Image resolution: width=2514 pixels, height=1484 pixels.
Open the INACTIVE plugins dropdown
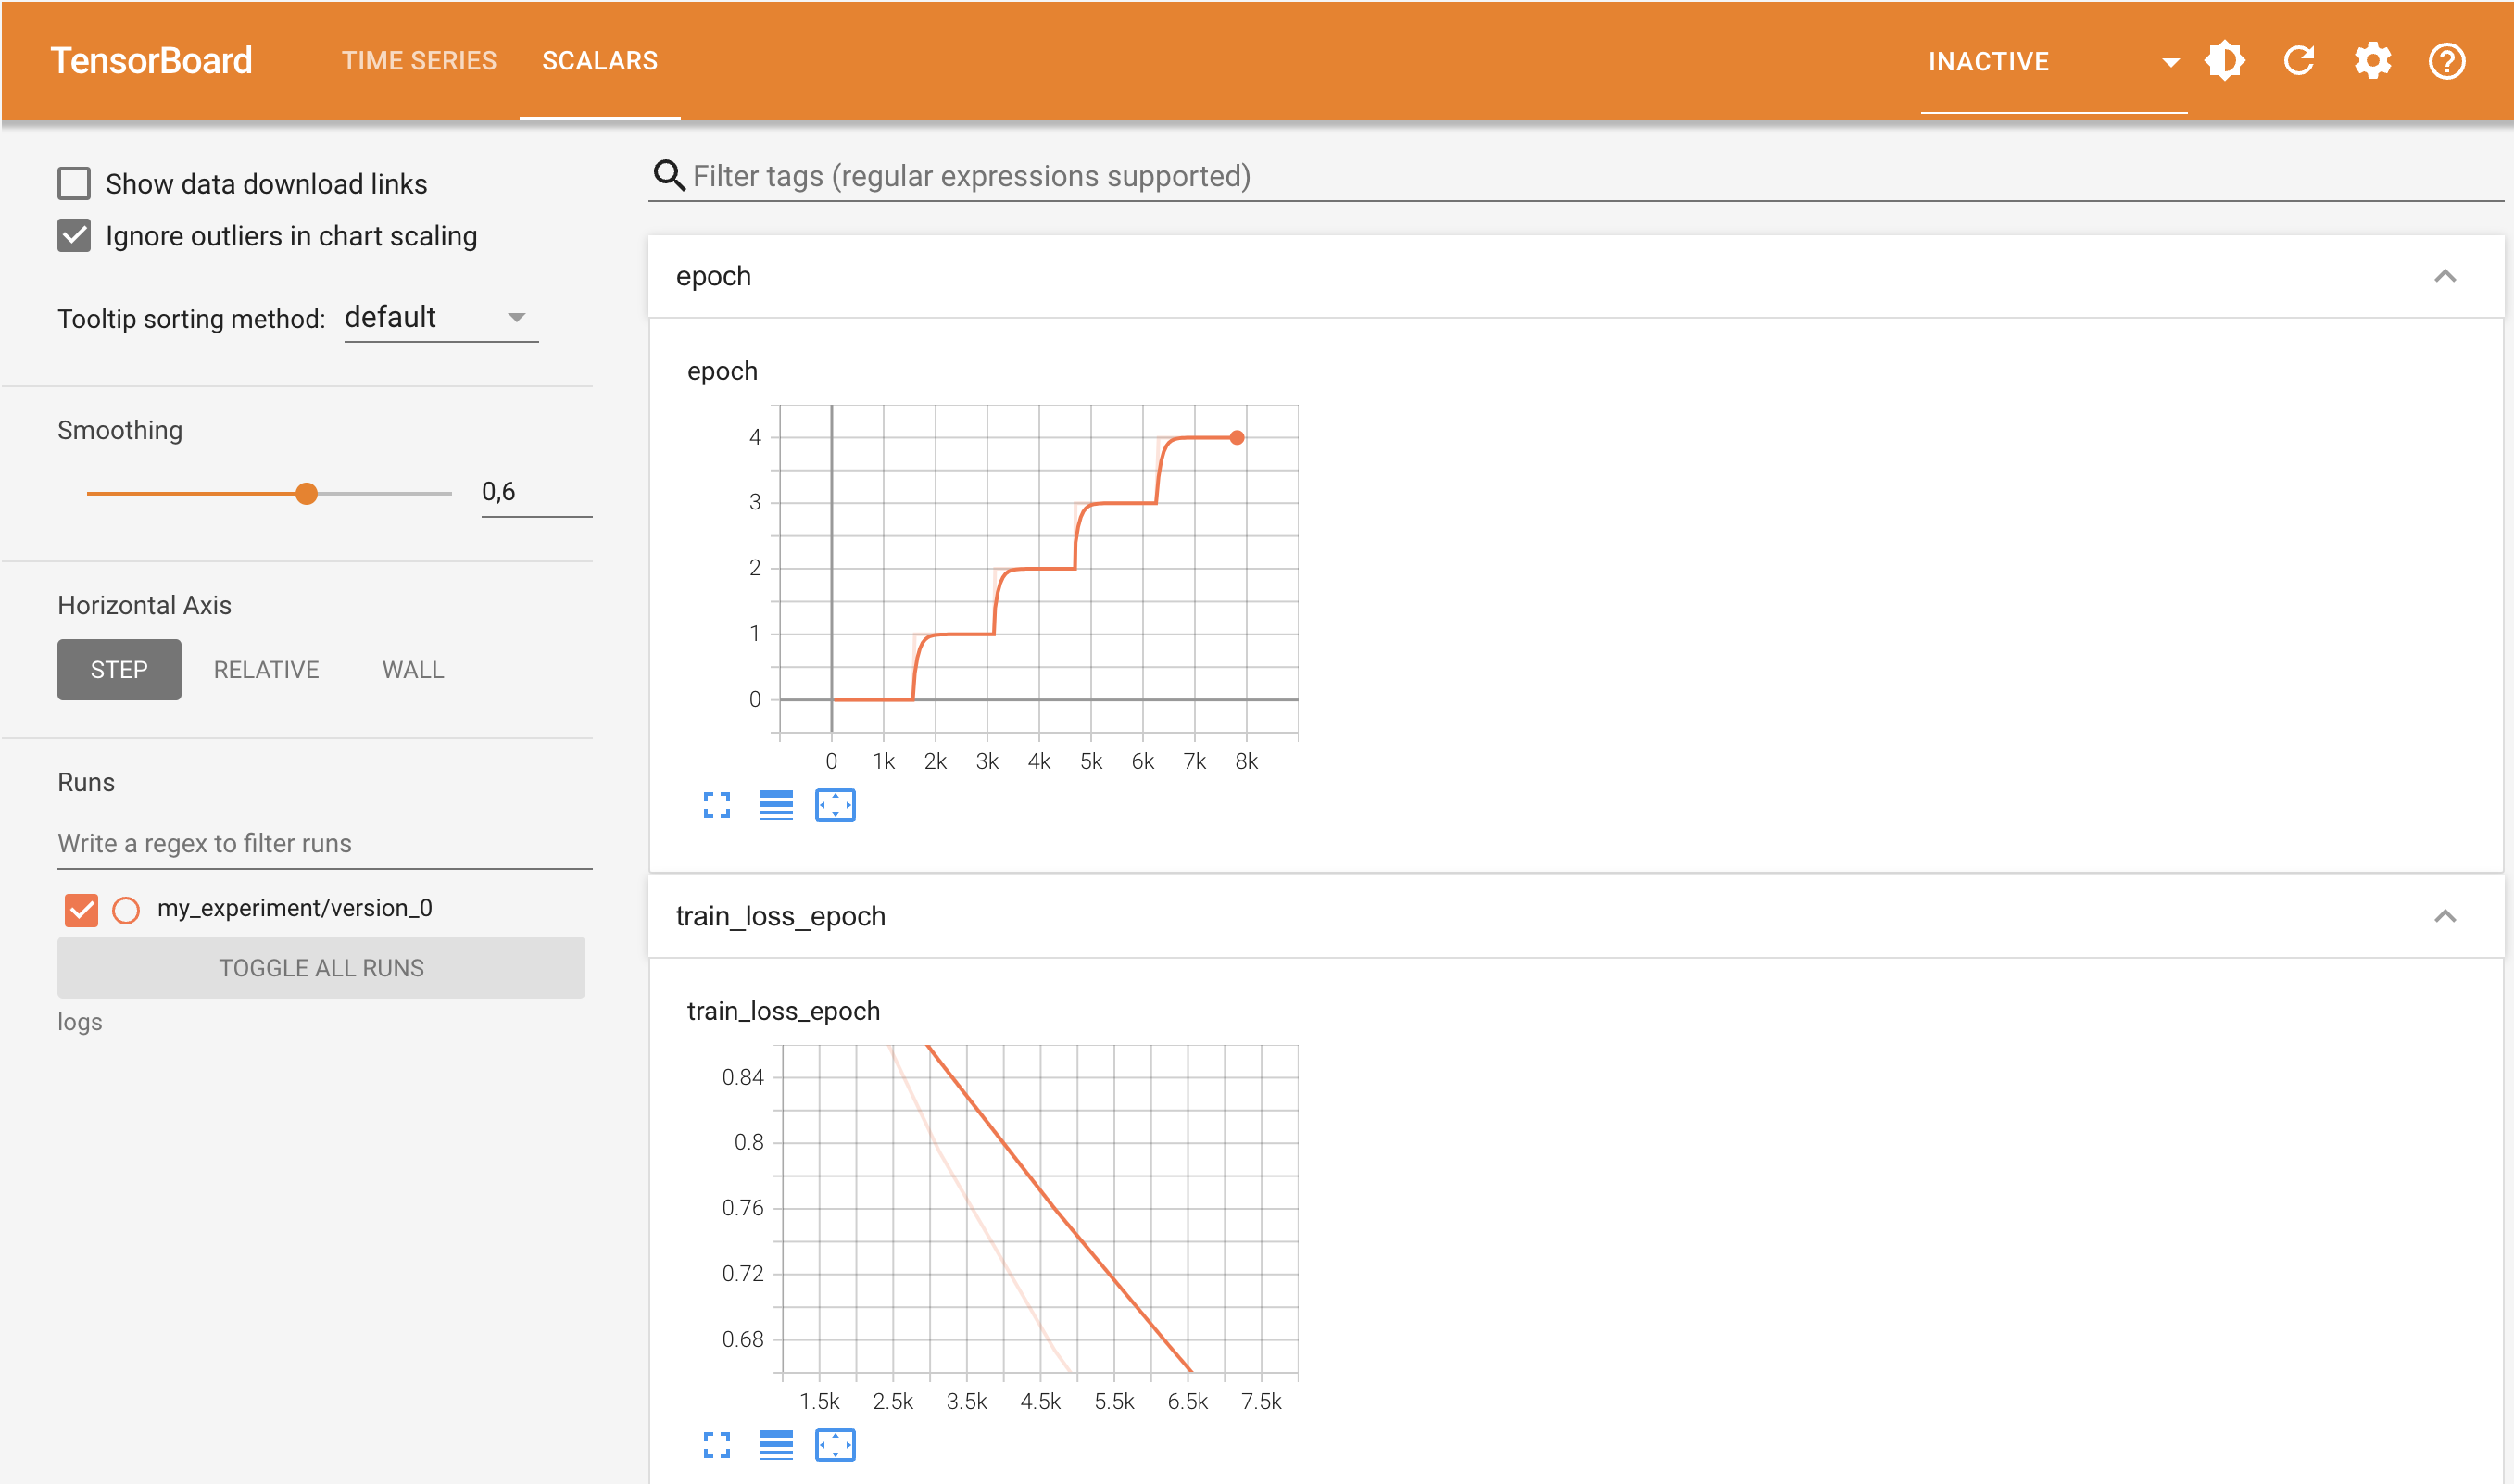[2052, 62]
